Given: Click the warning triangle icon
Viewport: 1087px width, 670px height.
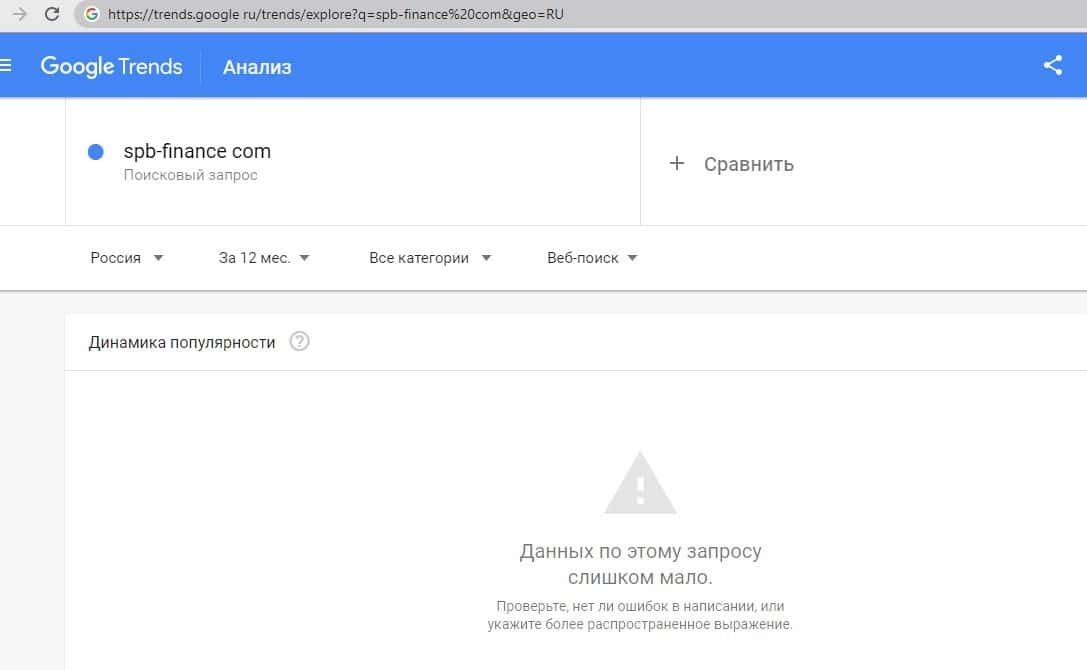Looking at the screenshot, I should 640,486.
